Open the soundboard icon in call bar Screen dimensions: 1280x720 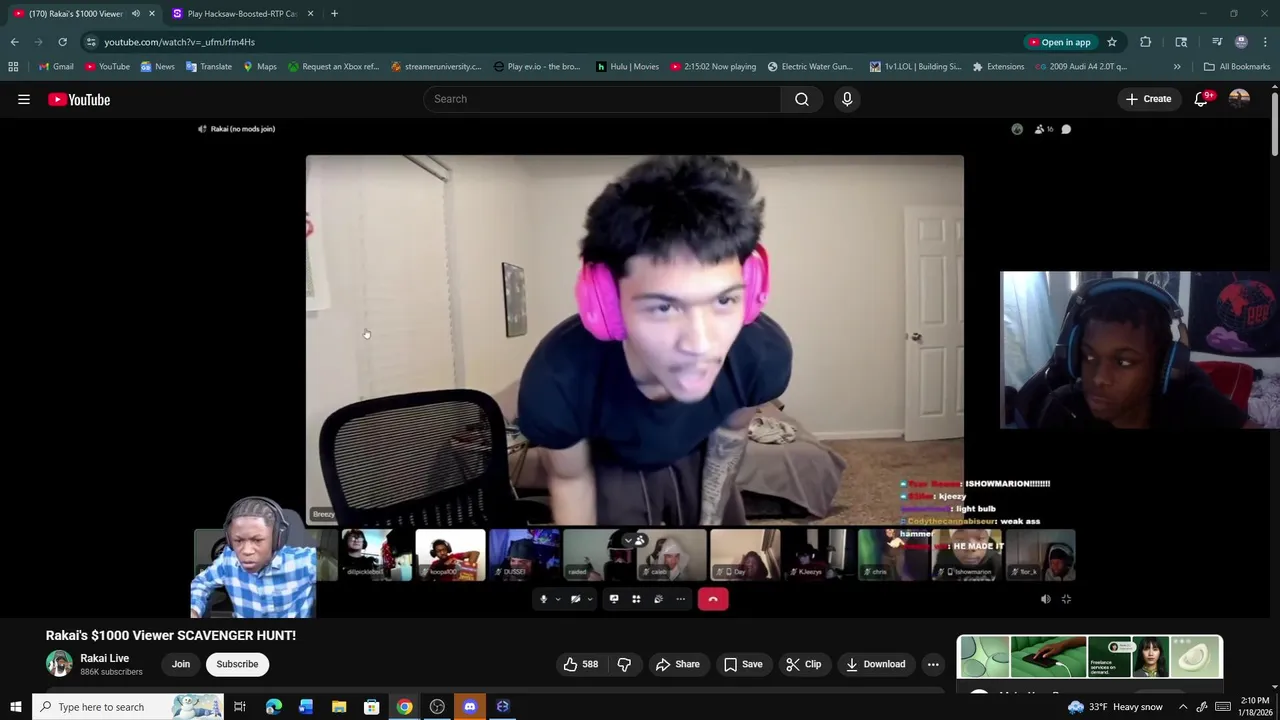[x=658, y=599]
